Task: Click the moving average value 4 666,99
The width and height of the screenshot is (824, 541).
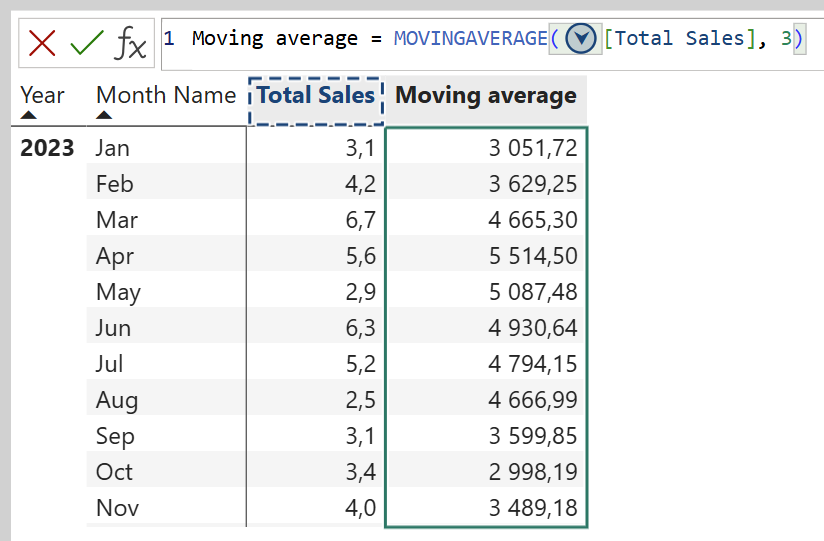Action: (x=533, y=401)
